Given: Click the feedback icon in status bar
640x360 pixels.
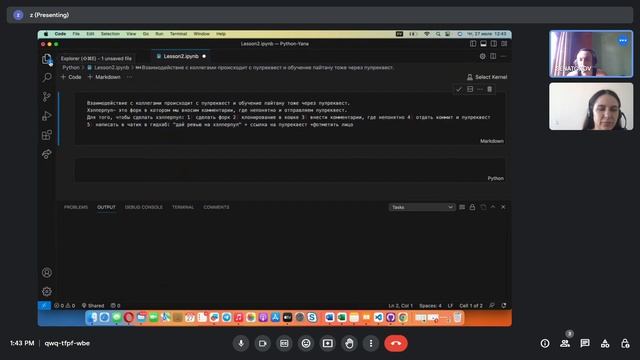Looking at the screenshot, I should pos(492,305).
